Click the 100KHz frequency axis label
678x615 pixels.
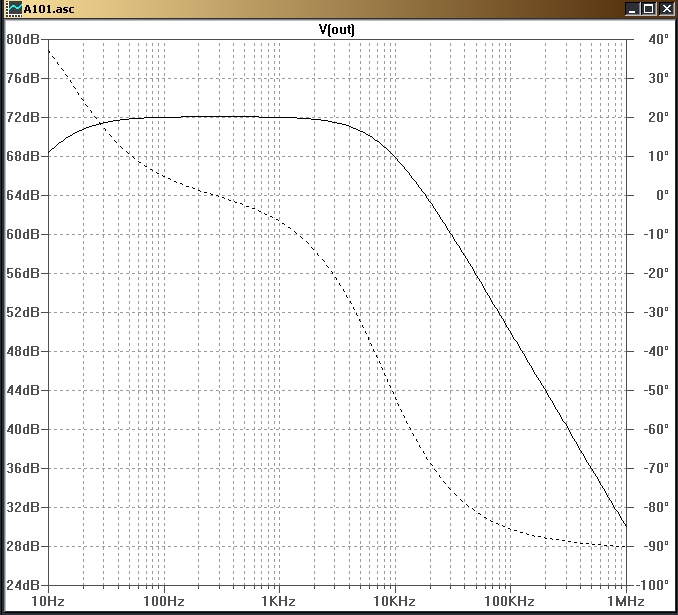click(x=509, y=601)
